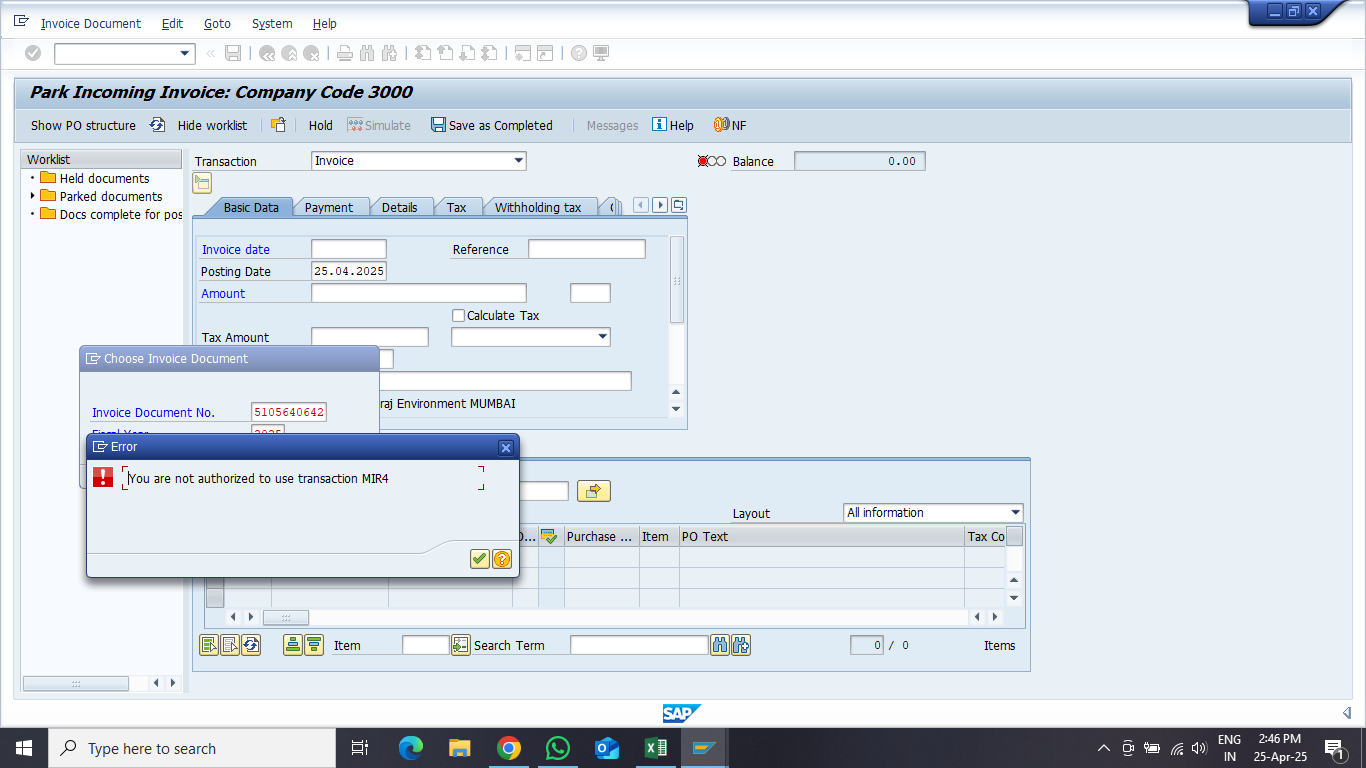Click the Save icon beside Save as Completed
1366x768 pixels.
click(x=438, y=125)
